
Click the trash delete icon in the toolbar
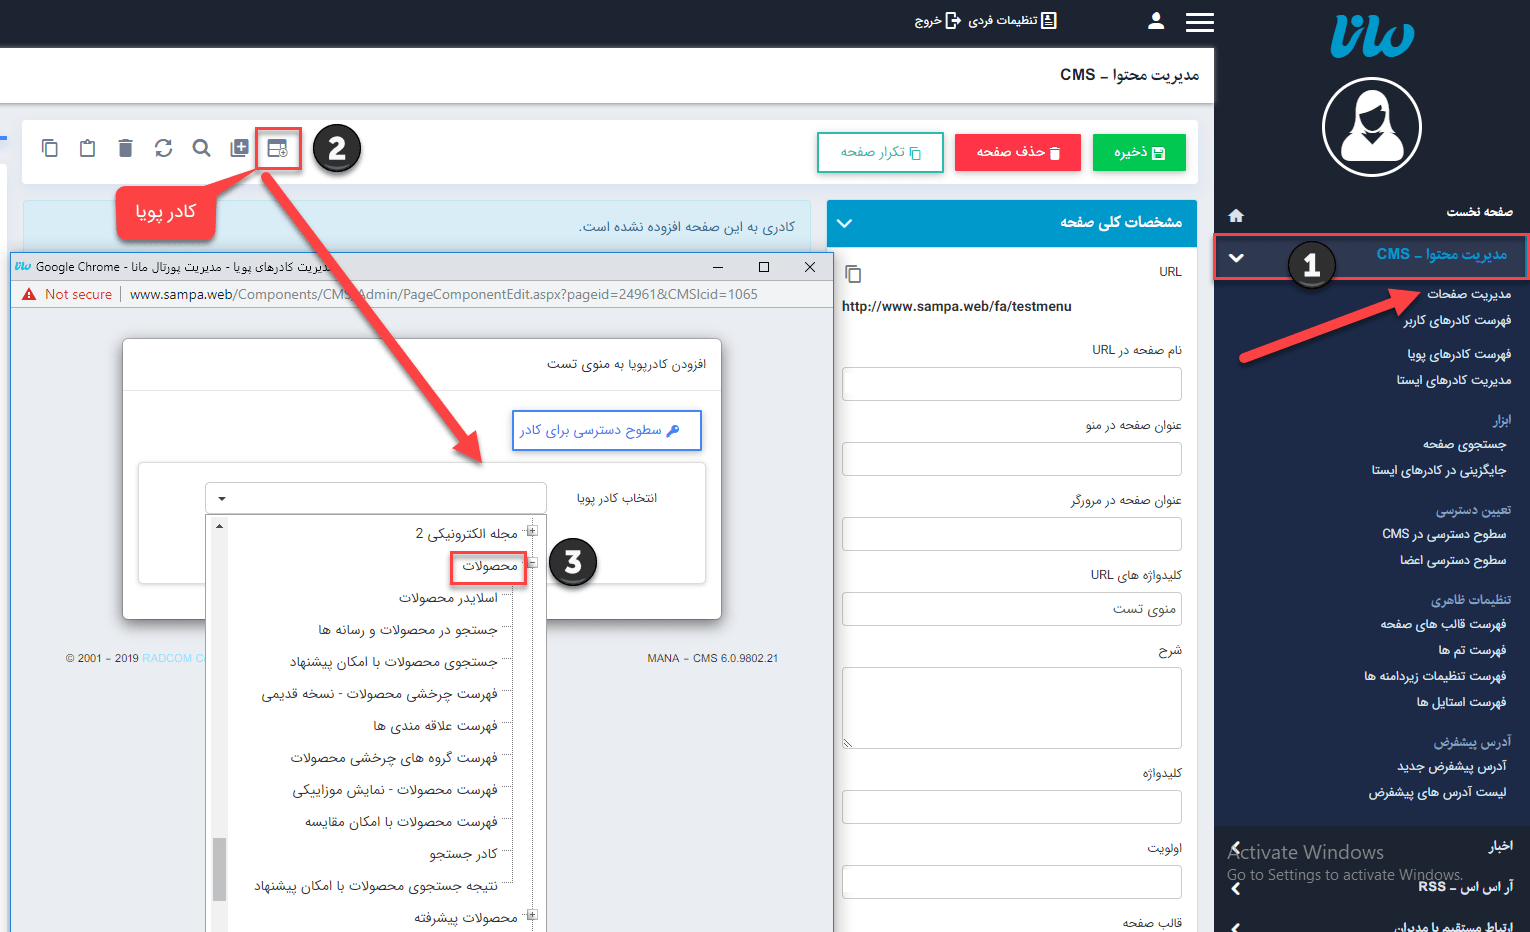pos(125,148)
